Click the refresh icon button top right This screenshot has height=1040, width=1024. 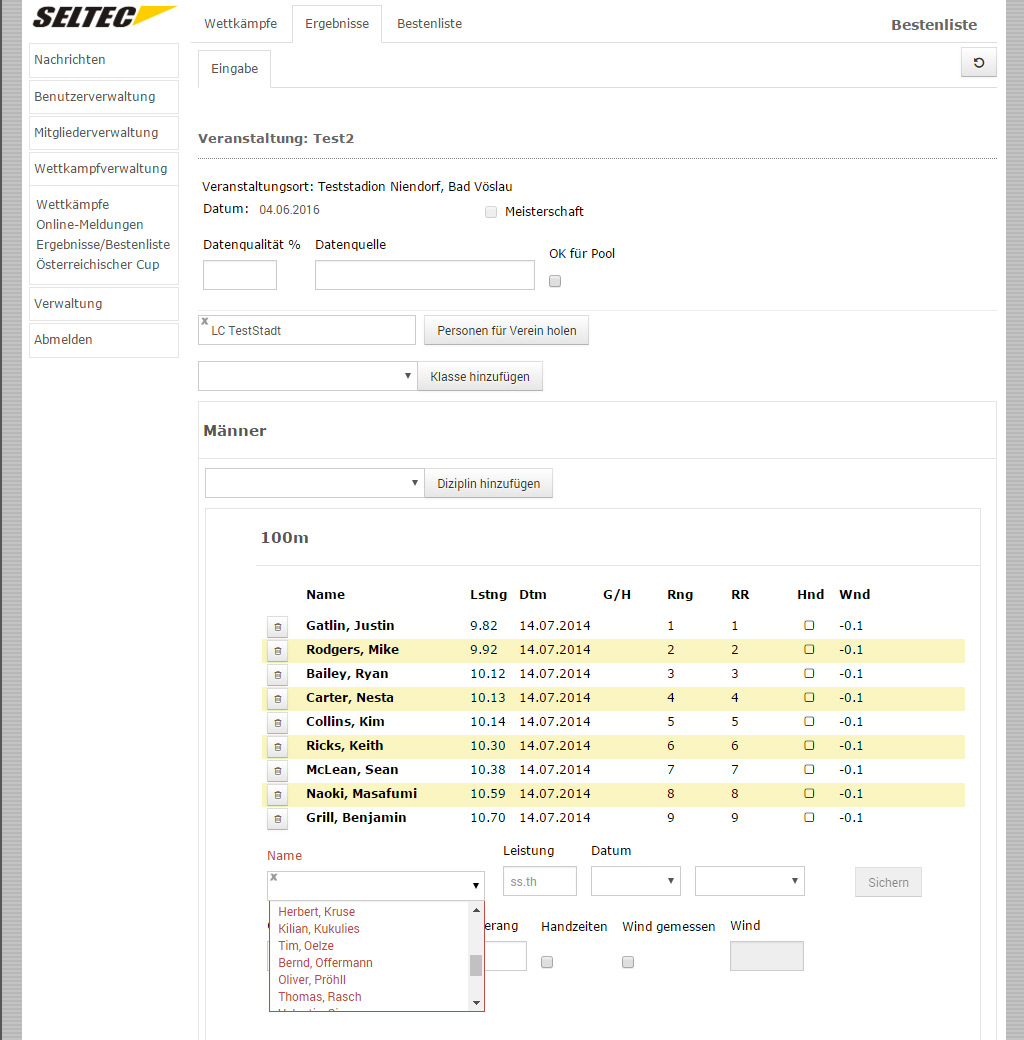[978, 63]
